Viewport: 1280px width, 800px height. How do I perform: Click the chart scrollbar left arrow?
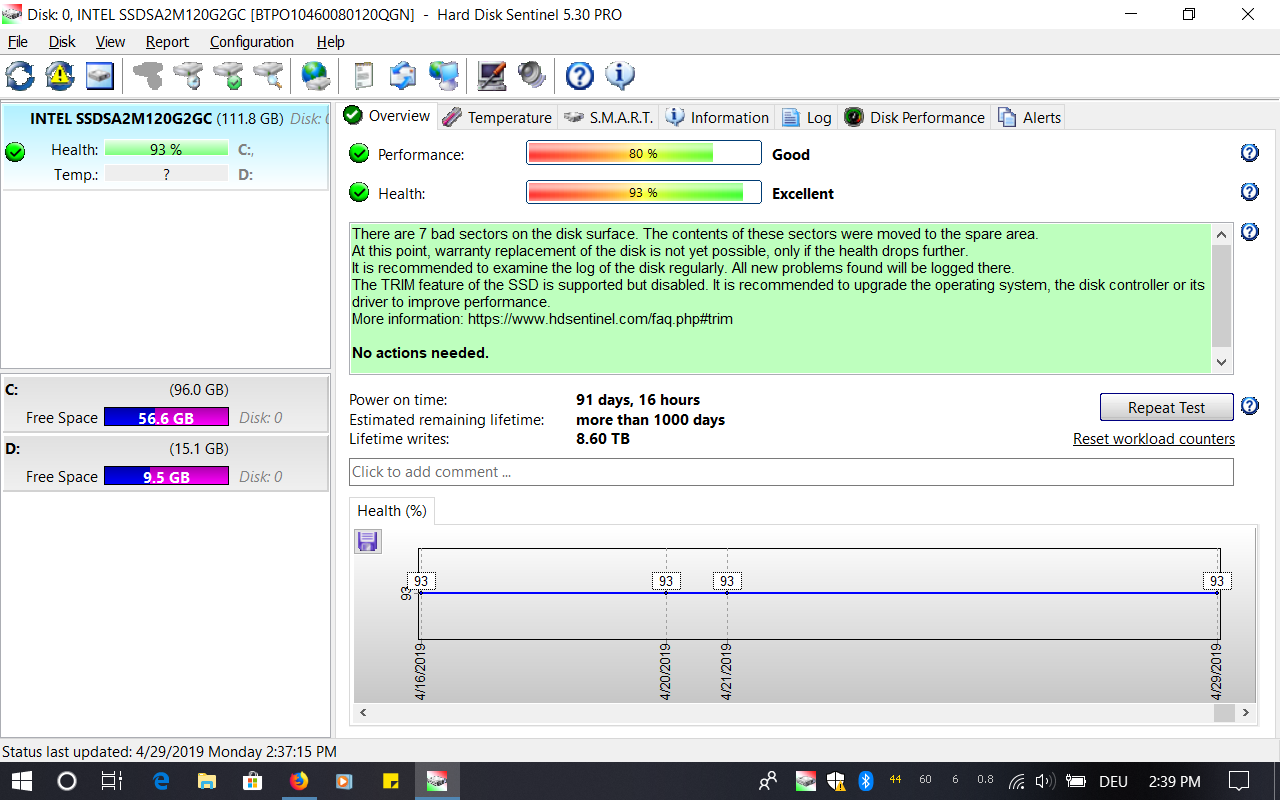point(363,713)
